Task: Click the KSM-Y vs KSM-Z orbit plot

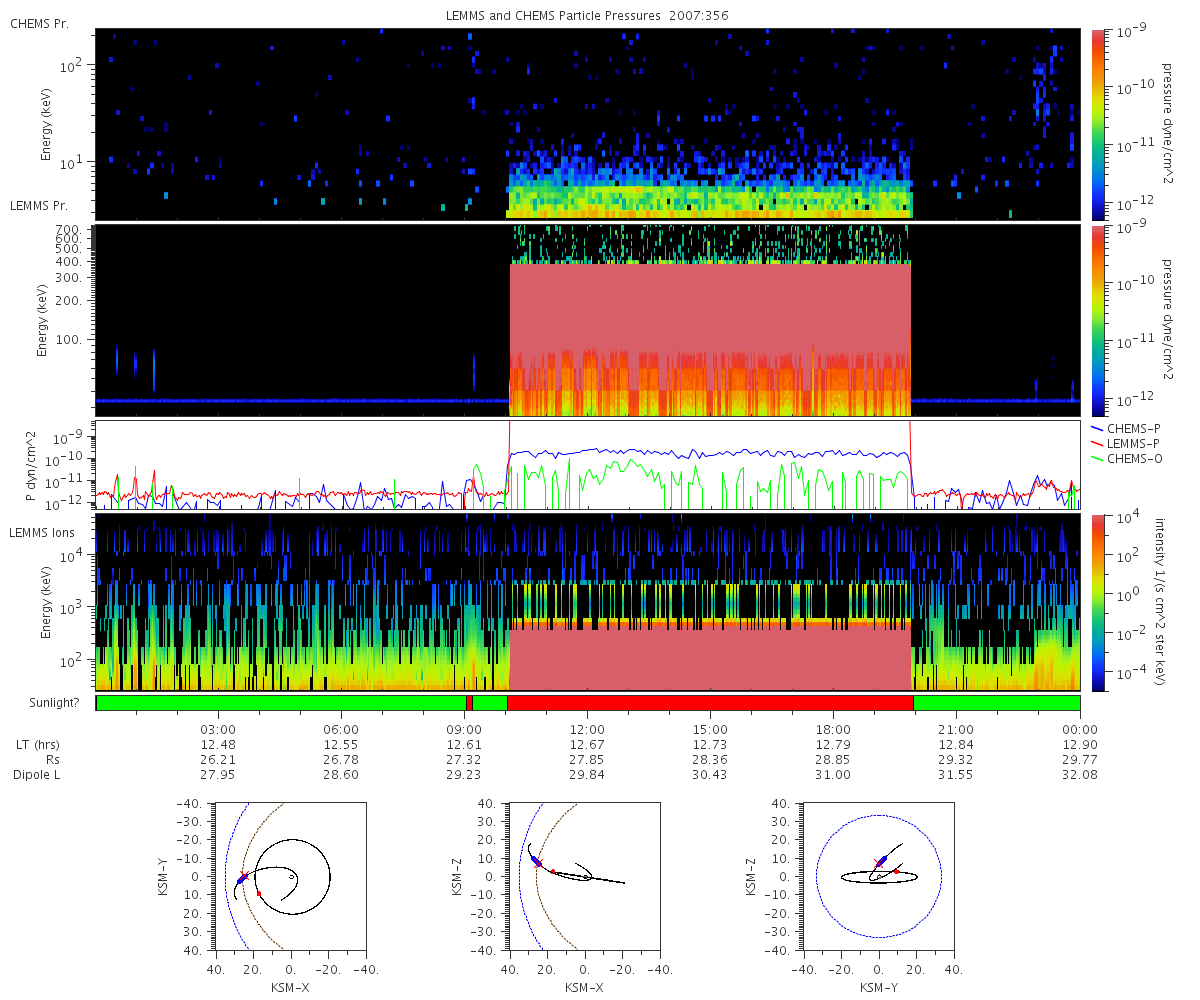Action: (879, 877)
